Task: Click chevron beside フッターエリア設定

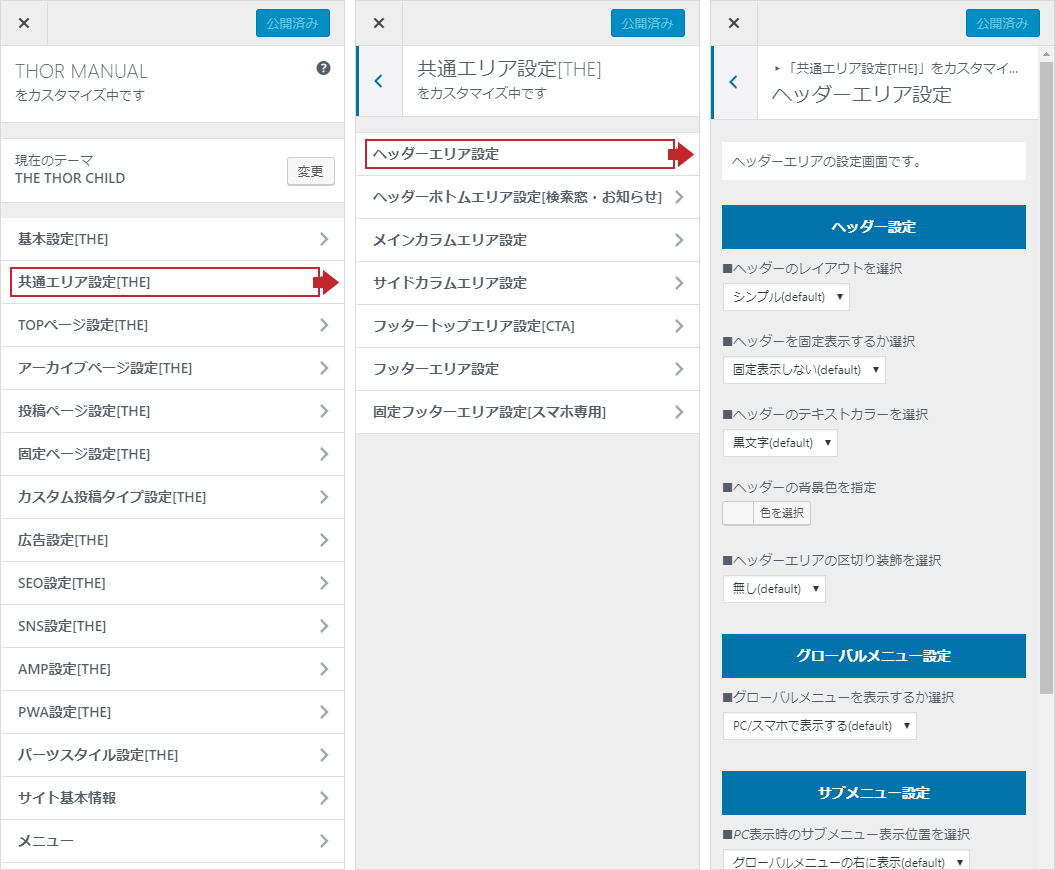Action: [x=678, y=369]
